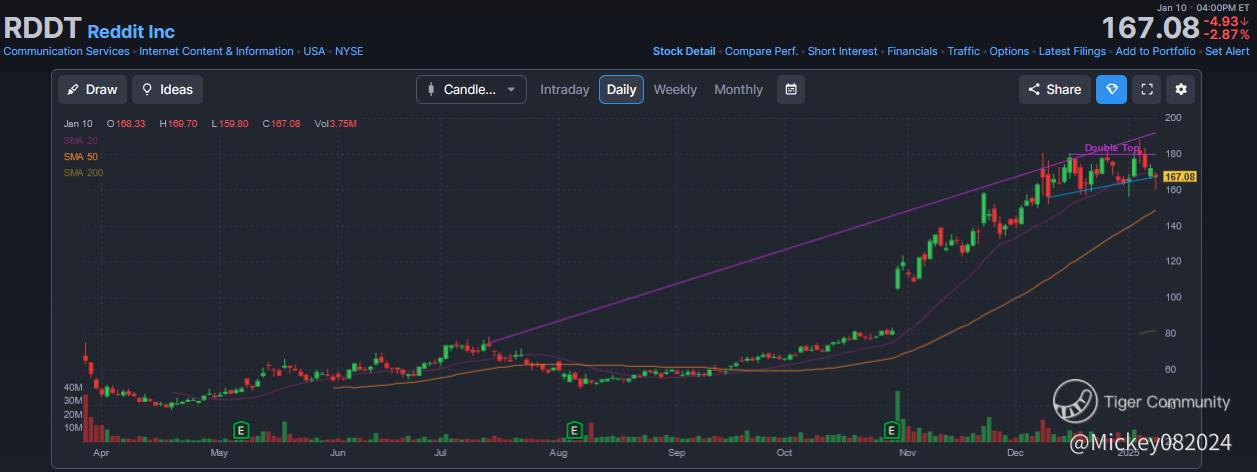1257x472 pixels.
Task: Switch to Intraday timeframe
Action: pos(565,89)
